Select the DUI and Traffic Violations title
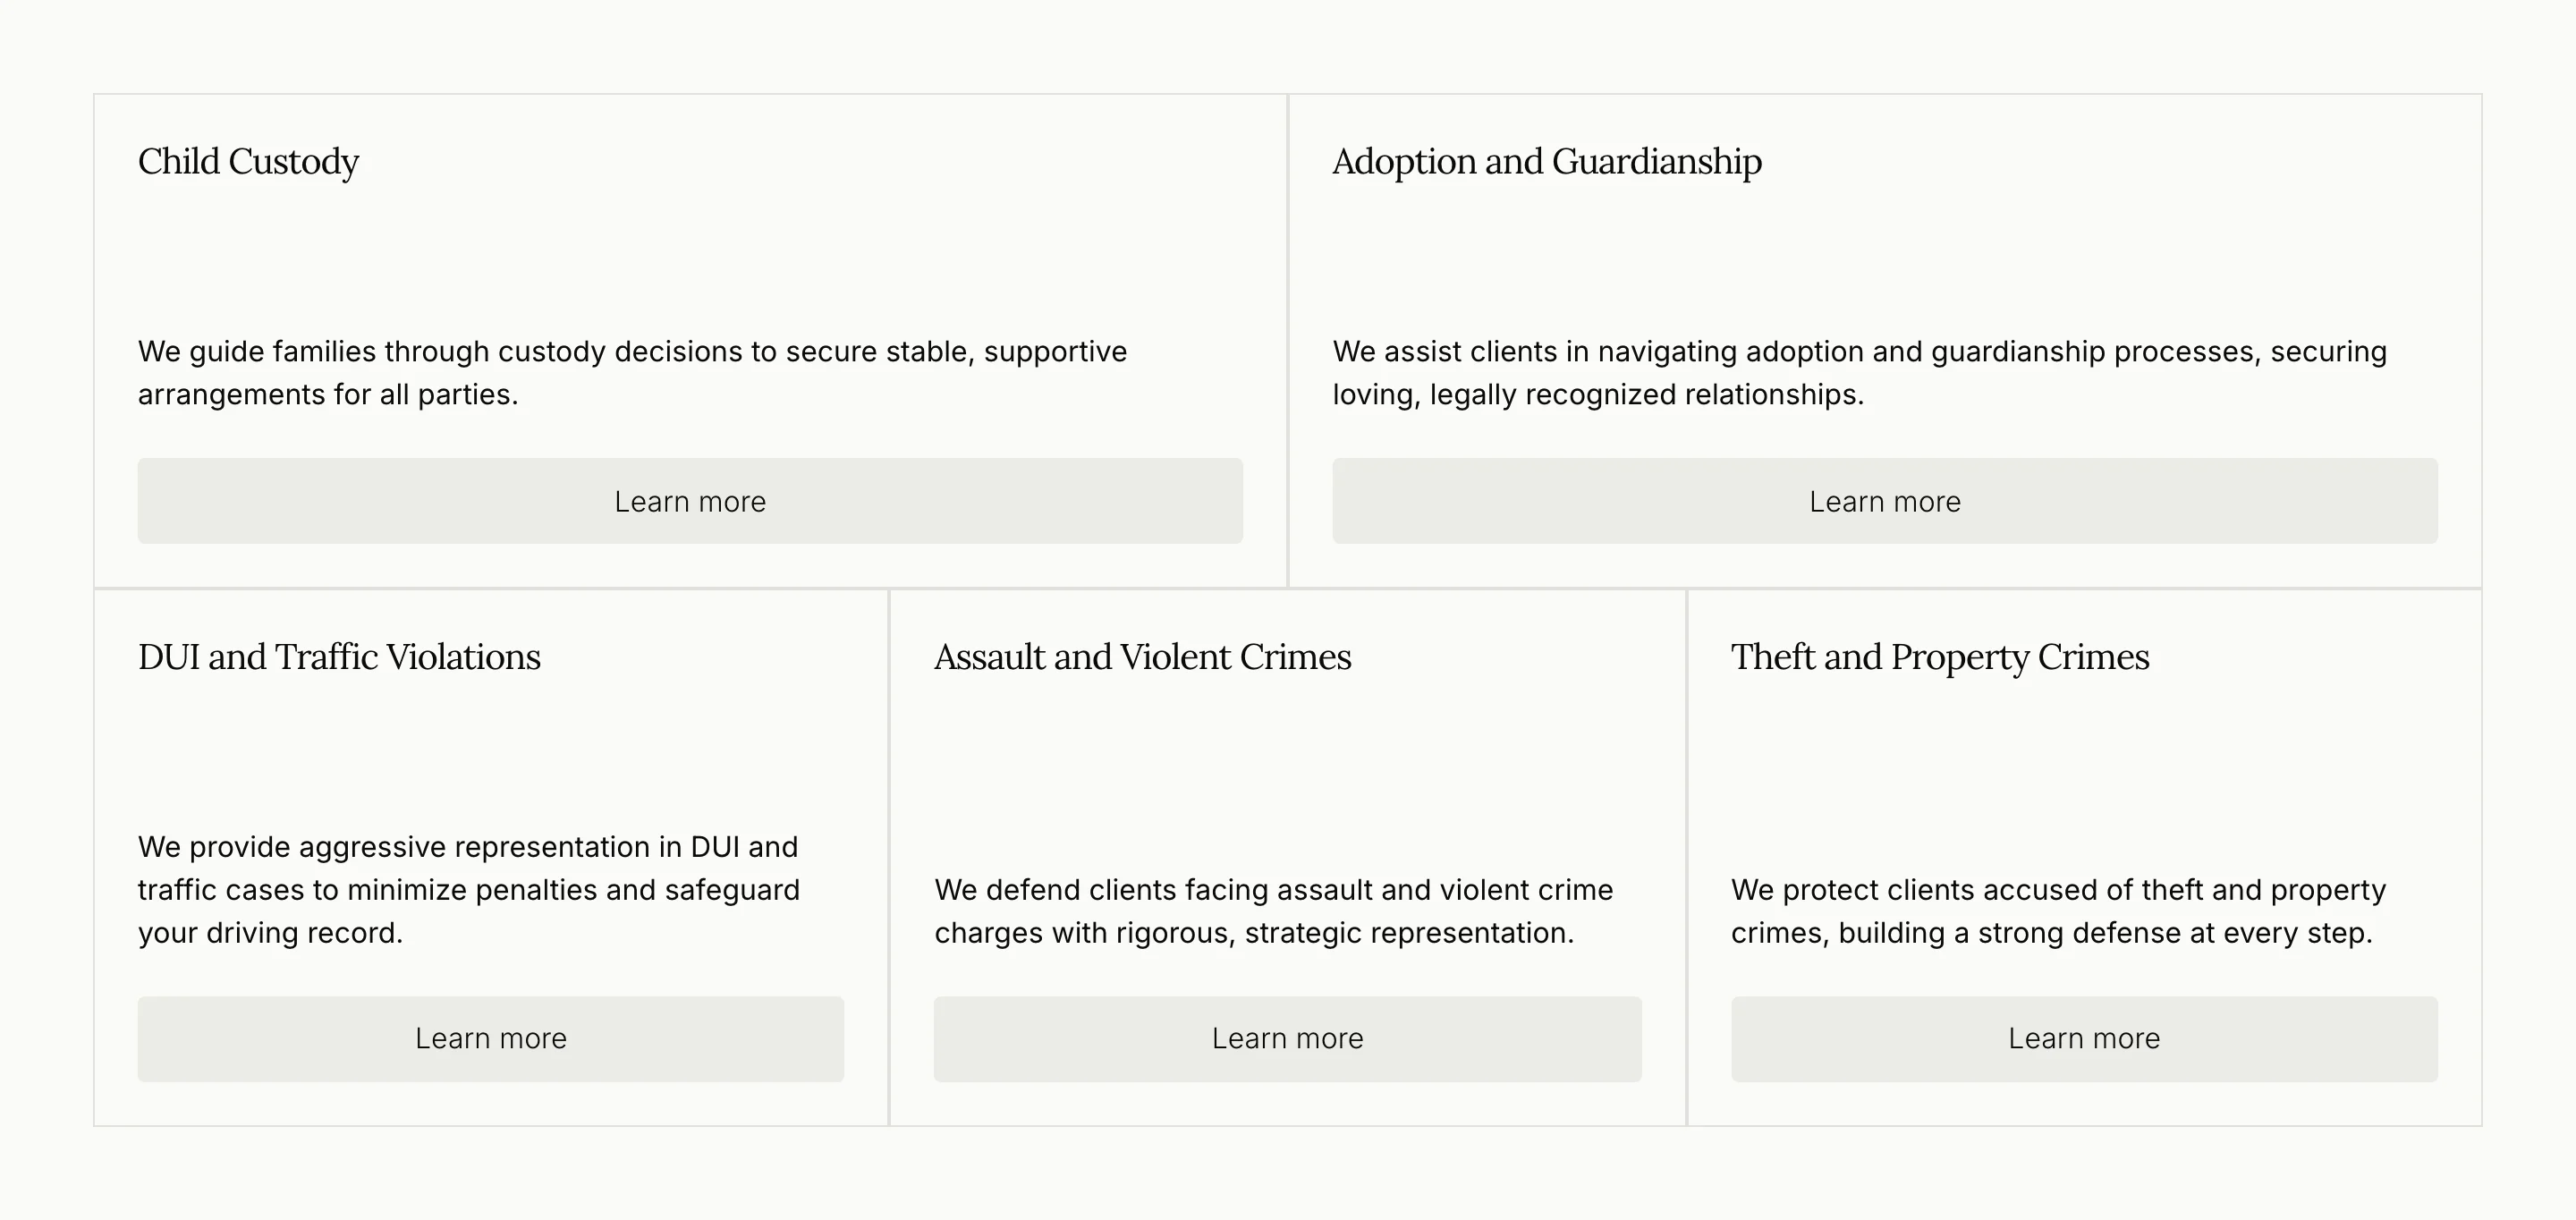 pos(339,657)
